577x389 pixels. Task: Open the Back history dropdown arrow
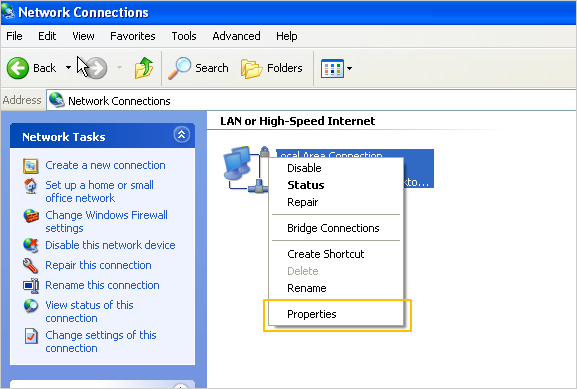[68, 68]
